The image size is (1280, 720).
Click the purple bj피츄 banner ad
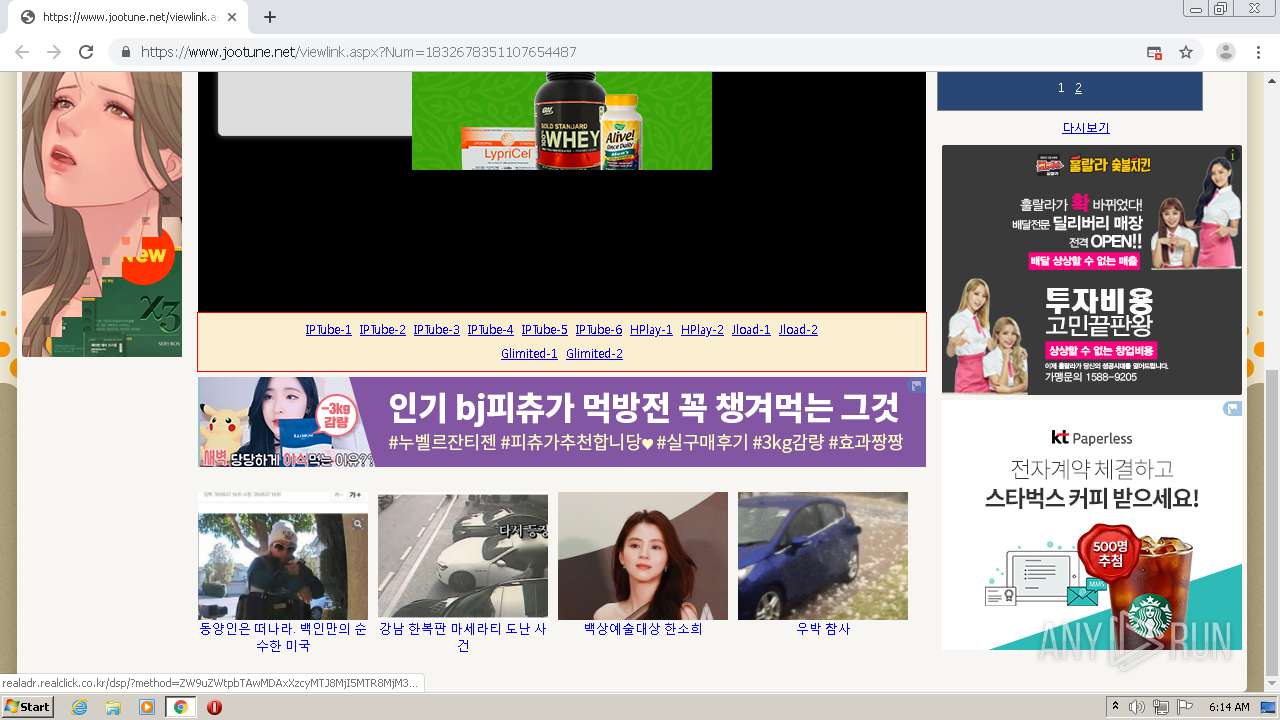click(x=562, y=422)
